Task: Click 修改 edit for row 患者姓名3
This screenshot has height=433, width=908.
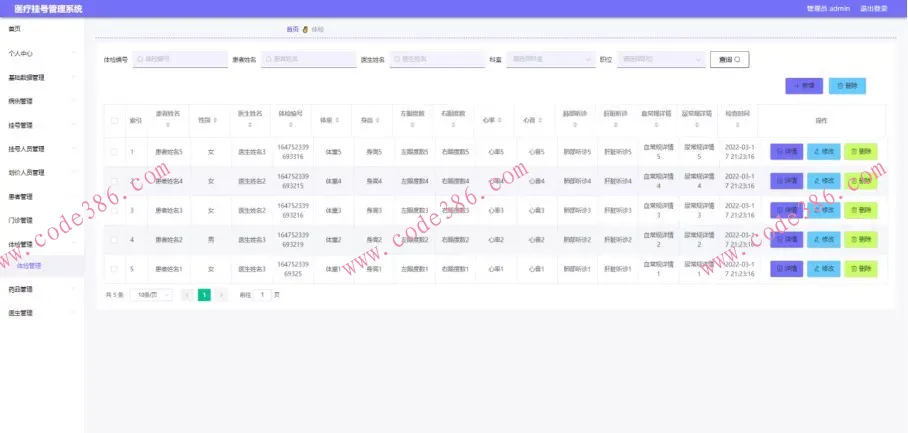Action: pos(823,210)
